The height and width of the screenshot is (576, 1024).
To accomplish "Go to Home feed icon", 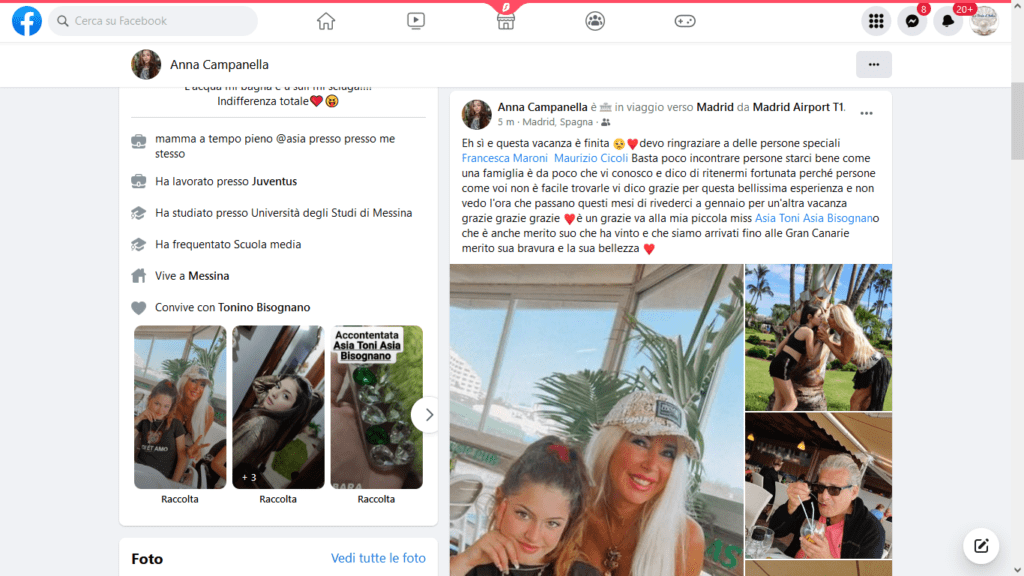I will (x=326, y=21).
